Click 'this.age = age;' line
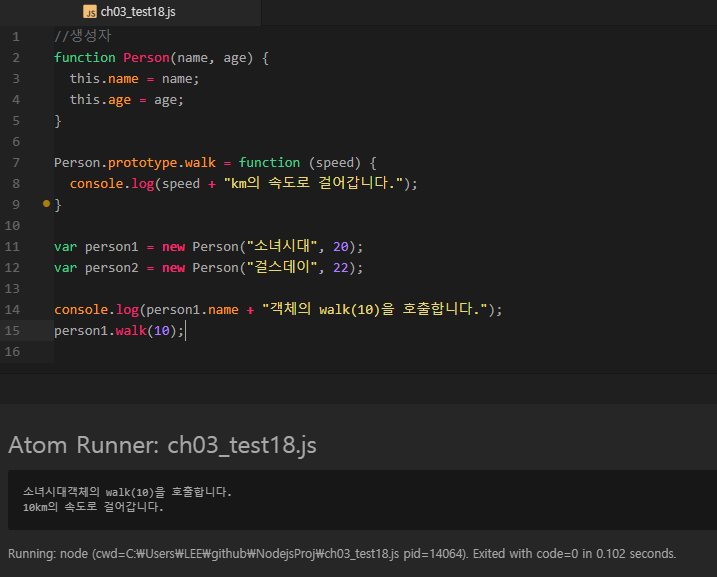This screenshot has height=577, width=717. coord(127,100)
